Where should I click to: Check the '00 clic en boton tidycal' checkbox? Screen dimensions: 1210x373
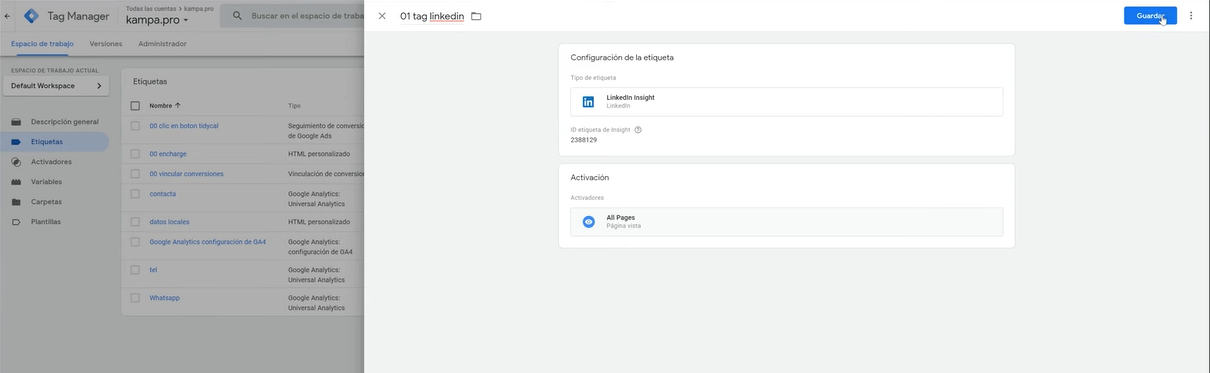135,126
